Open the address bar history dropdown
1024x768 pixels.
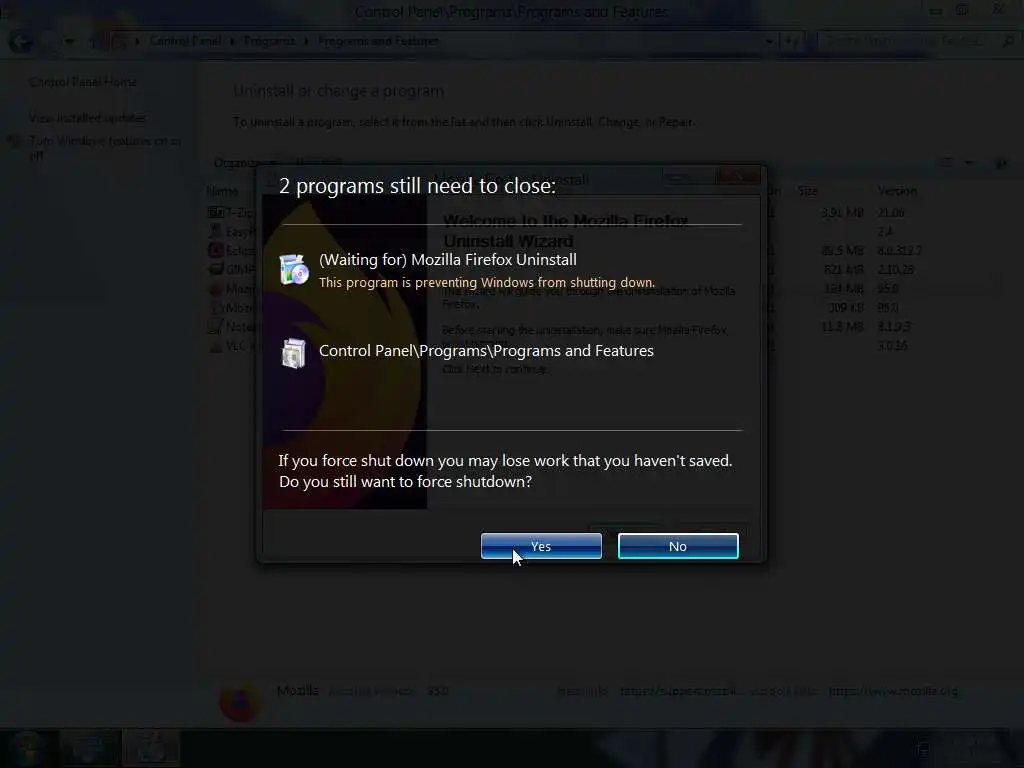769,42
